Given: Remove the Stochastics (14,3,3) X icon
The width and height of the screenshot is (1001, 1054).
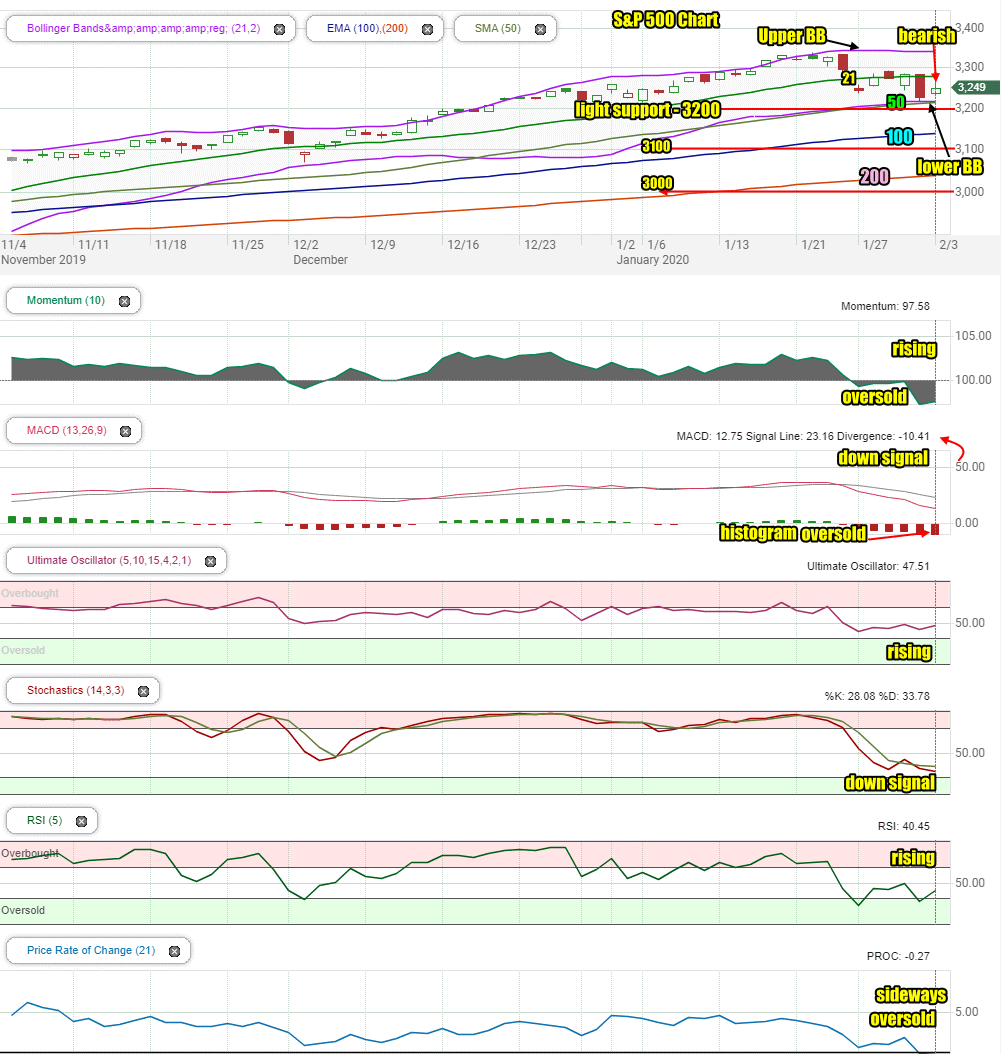Looking at the screenshot, I should (144, 691).
